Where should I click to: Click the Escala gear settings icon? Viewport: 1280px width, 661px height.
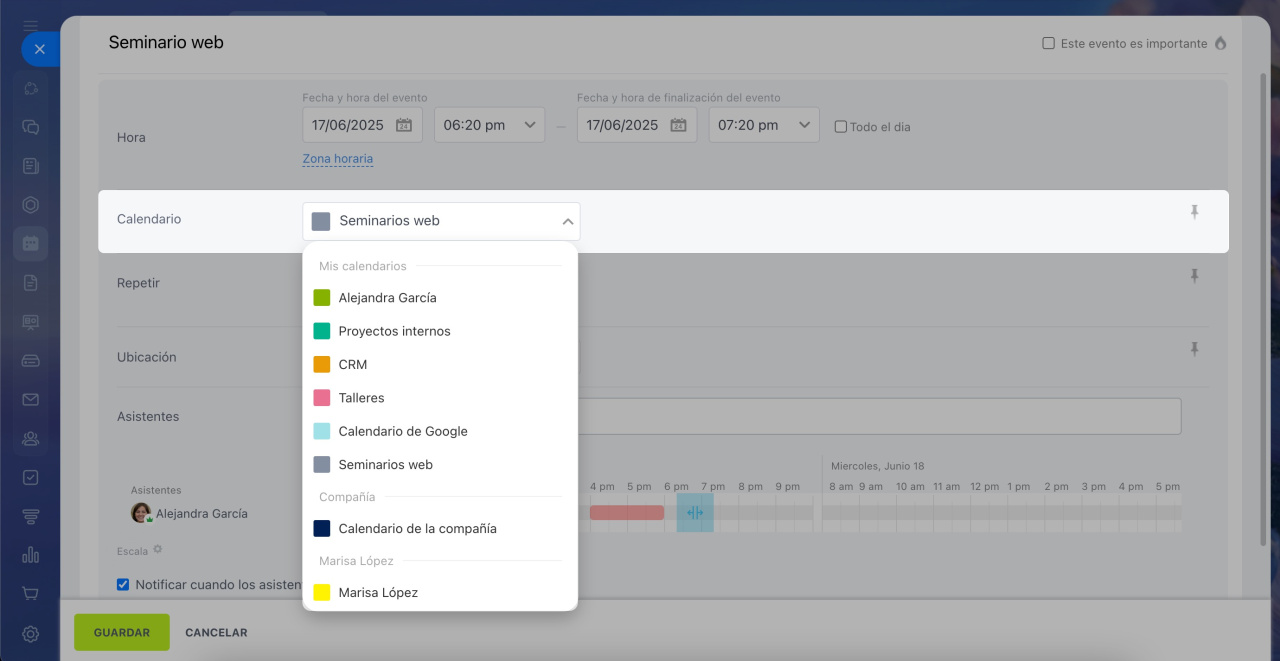coord(157,550)
